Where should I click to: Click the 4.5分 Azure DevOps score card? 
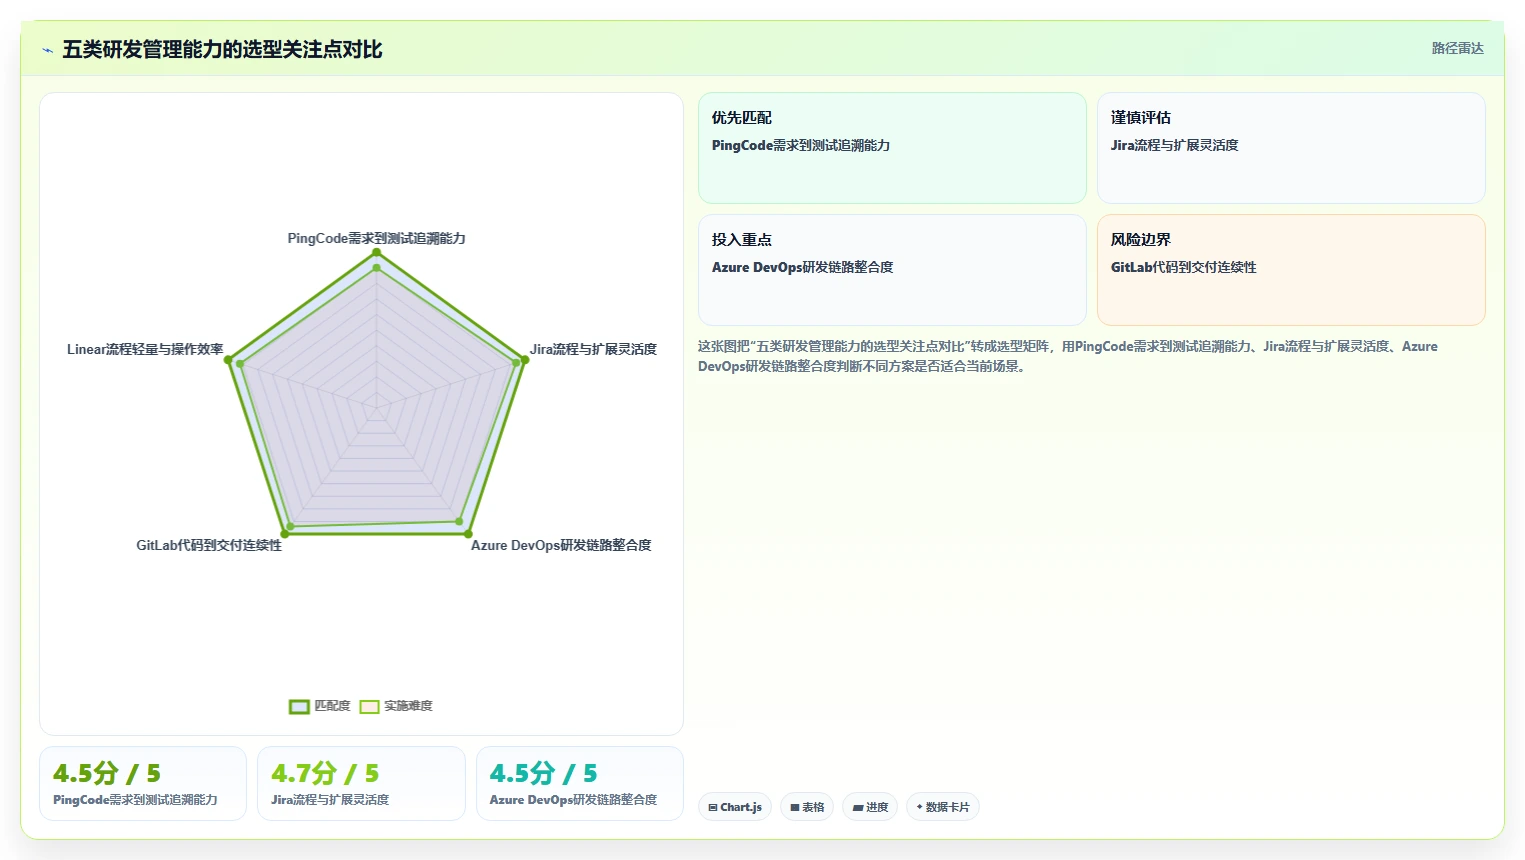click(x=580, y=784)
